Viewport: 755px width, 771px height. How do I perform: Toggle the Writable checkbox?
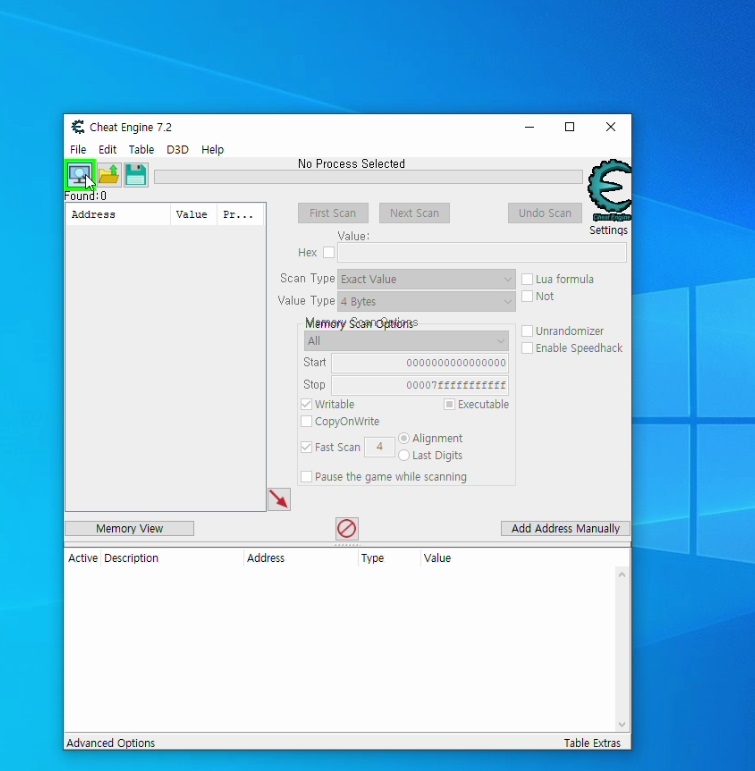click(306, 404)
